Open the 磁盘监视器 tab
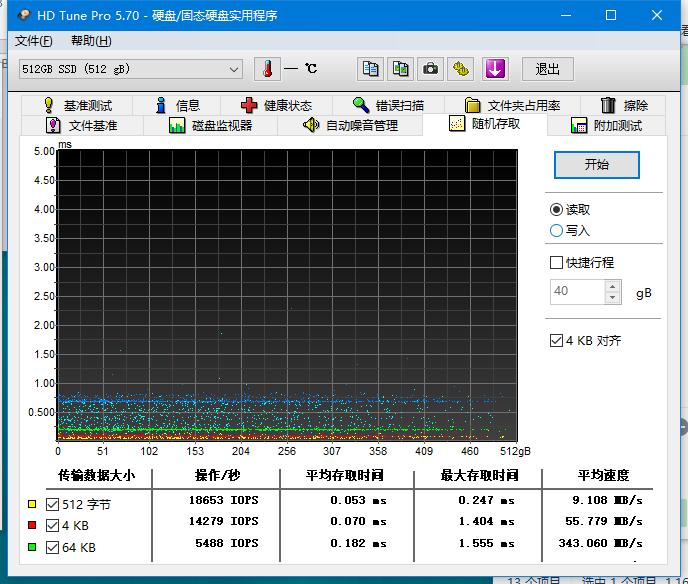The height and width of the screenshot is (584, 688). (x=211, y=125)
